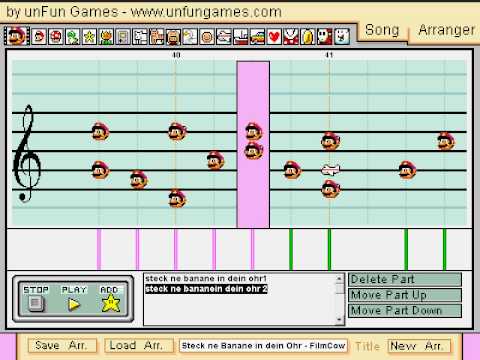Select the small Mario instrument icon
The height and width of the screenshot is (360, 480).
pyautogui.click(x=39, y=37)
